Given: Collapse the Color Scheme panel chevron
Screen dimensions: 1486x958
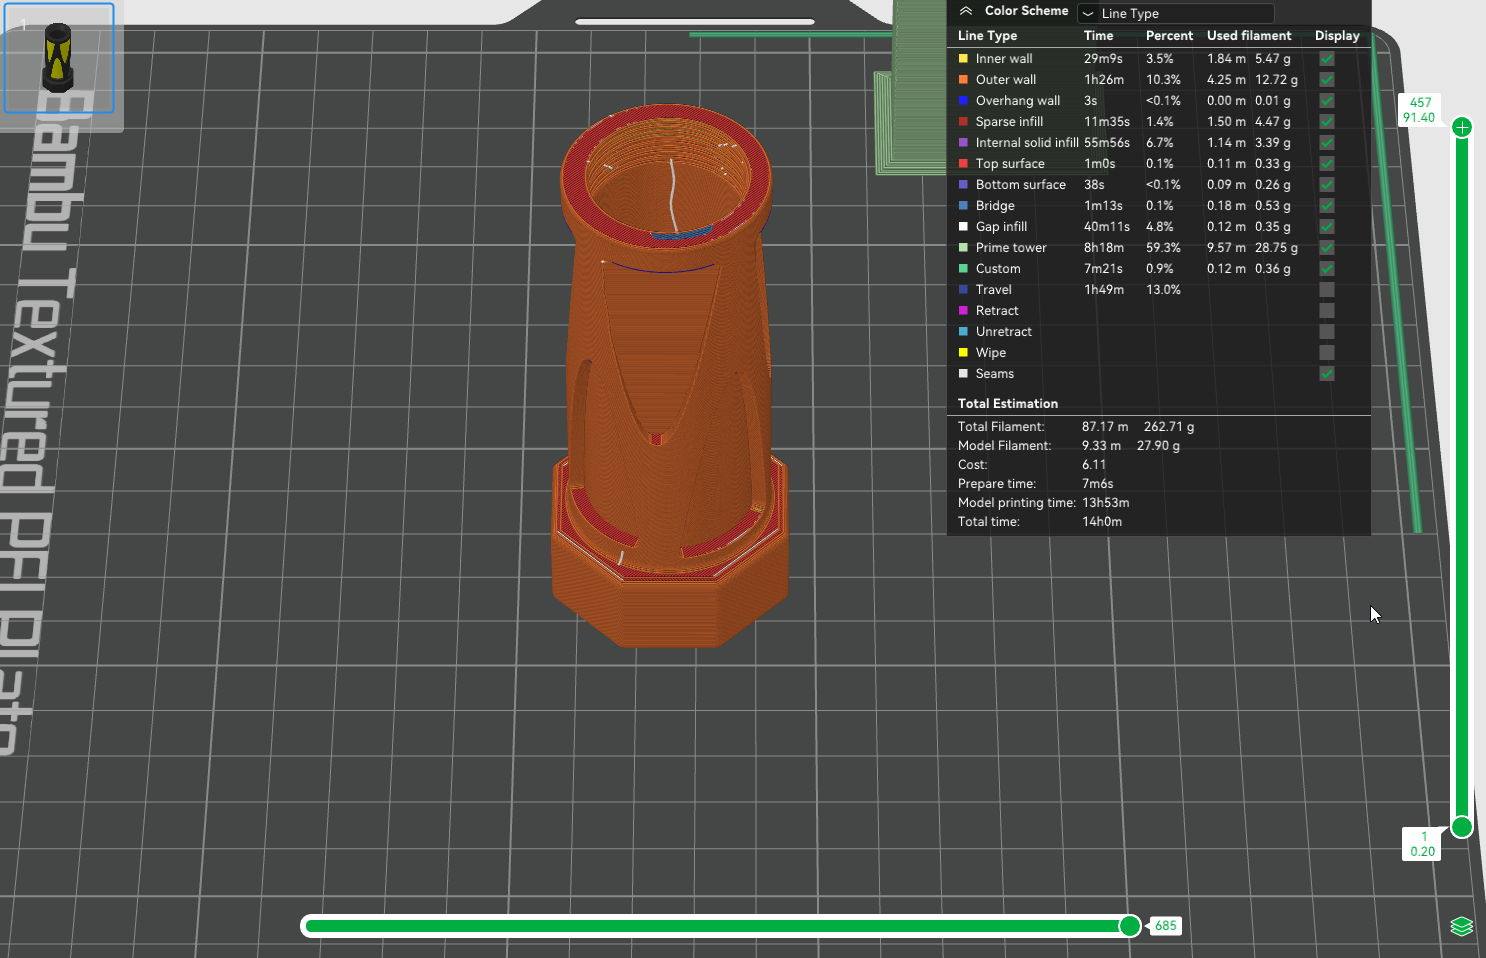Looking at the screenshot, I should point(966,11).
